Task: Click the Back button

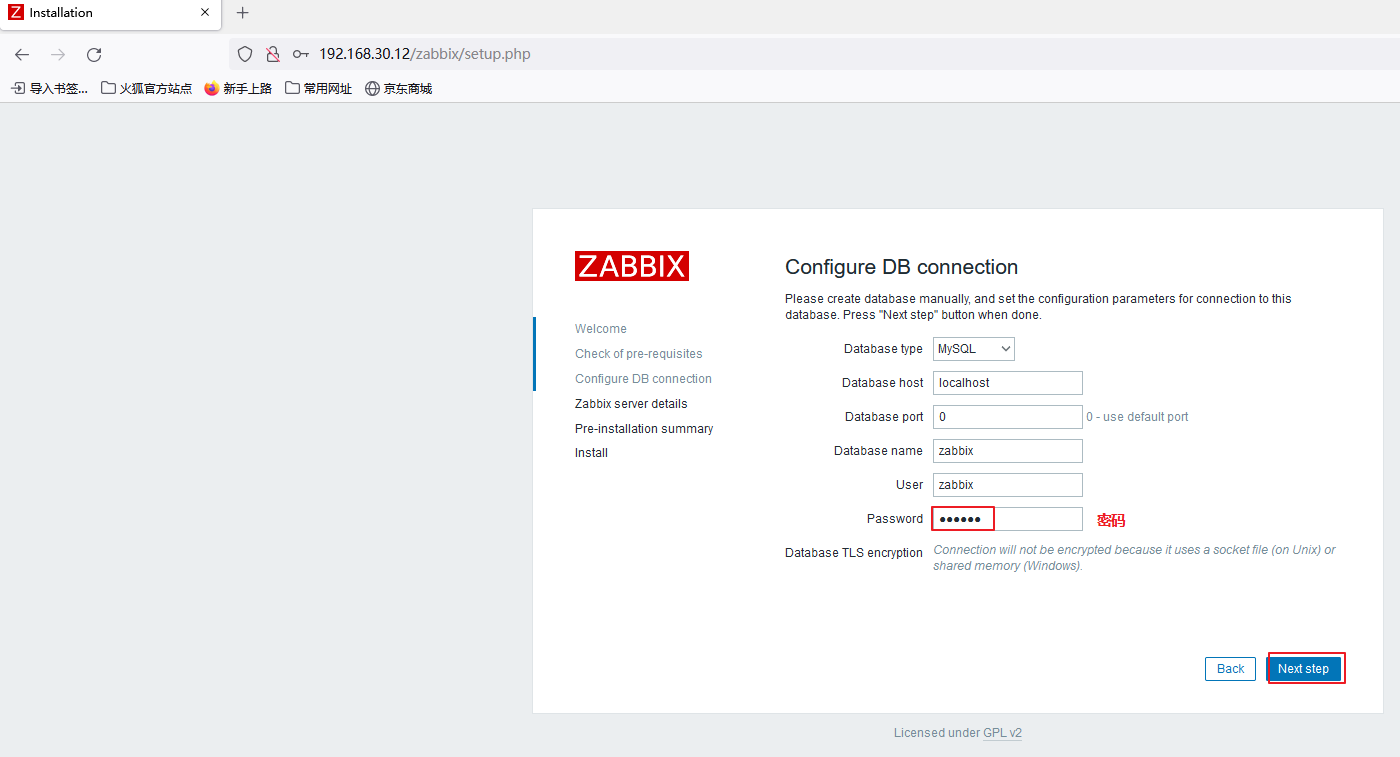Action: tap(1230, 669)
